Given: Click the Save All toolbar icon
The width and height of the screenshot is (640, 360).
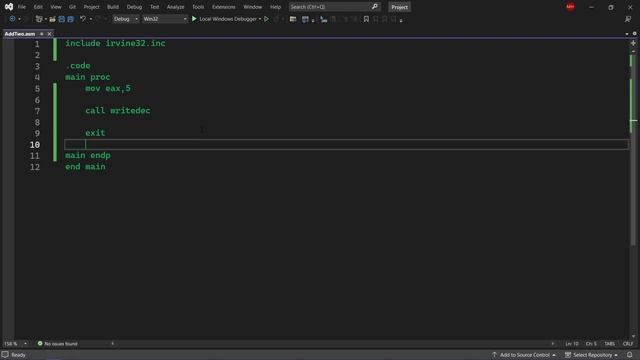Looking at the screenshot, I should coord(70,19).
